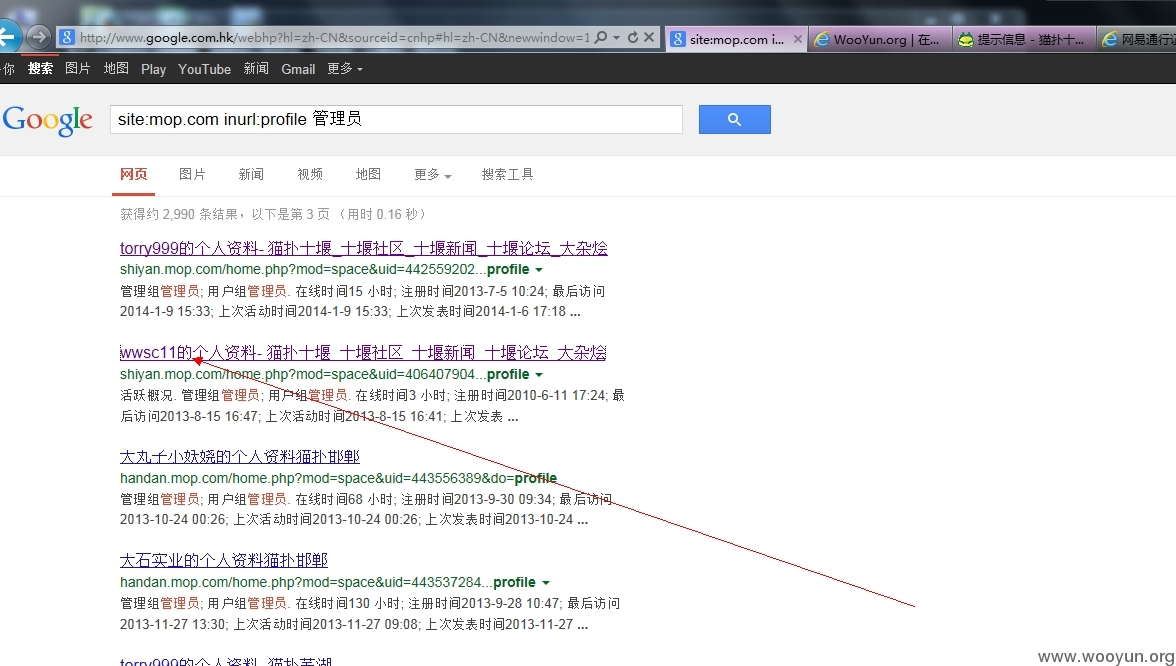Open 新闻 in Google top bar
Image resolution: width=1176 pixels, height=666 pixels.
(256, 69)
